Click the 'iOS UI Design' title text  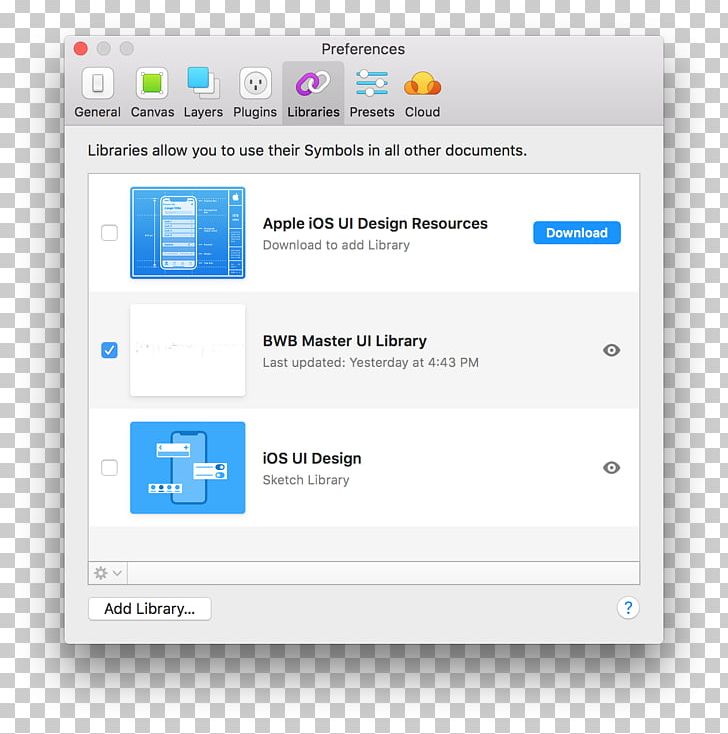(312, 458)
